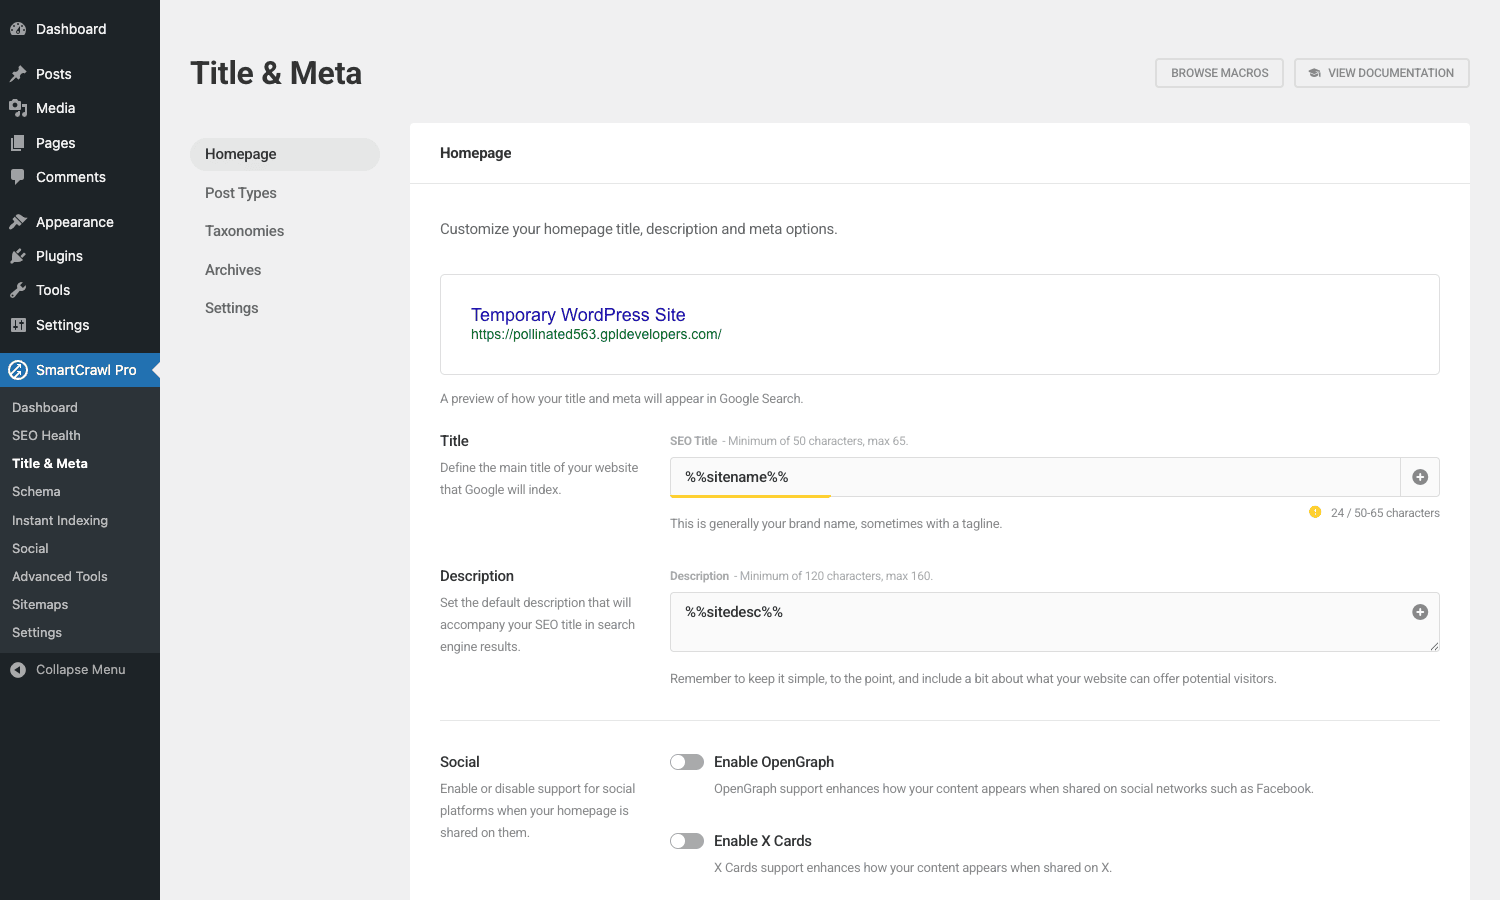This screenshot has width=1500, height=900.
Task: Click the SEO Title yellow length progress bar
Action: tap(750, 496)
